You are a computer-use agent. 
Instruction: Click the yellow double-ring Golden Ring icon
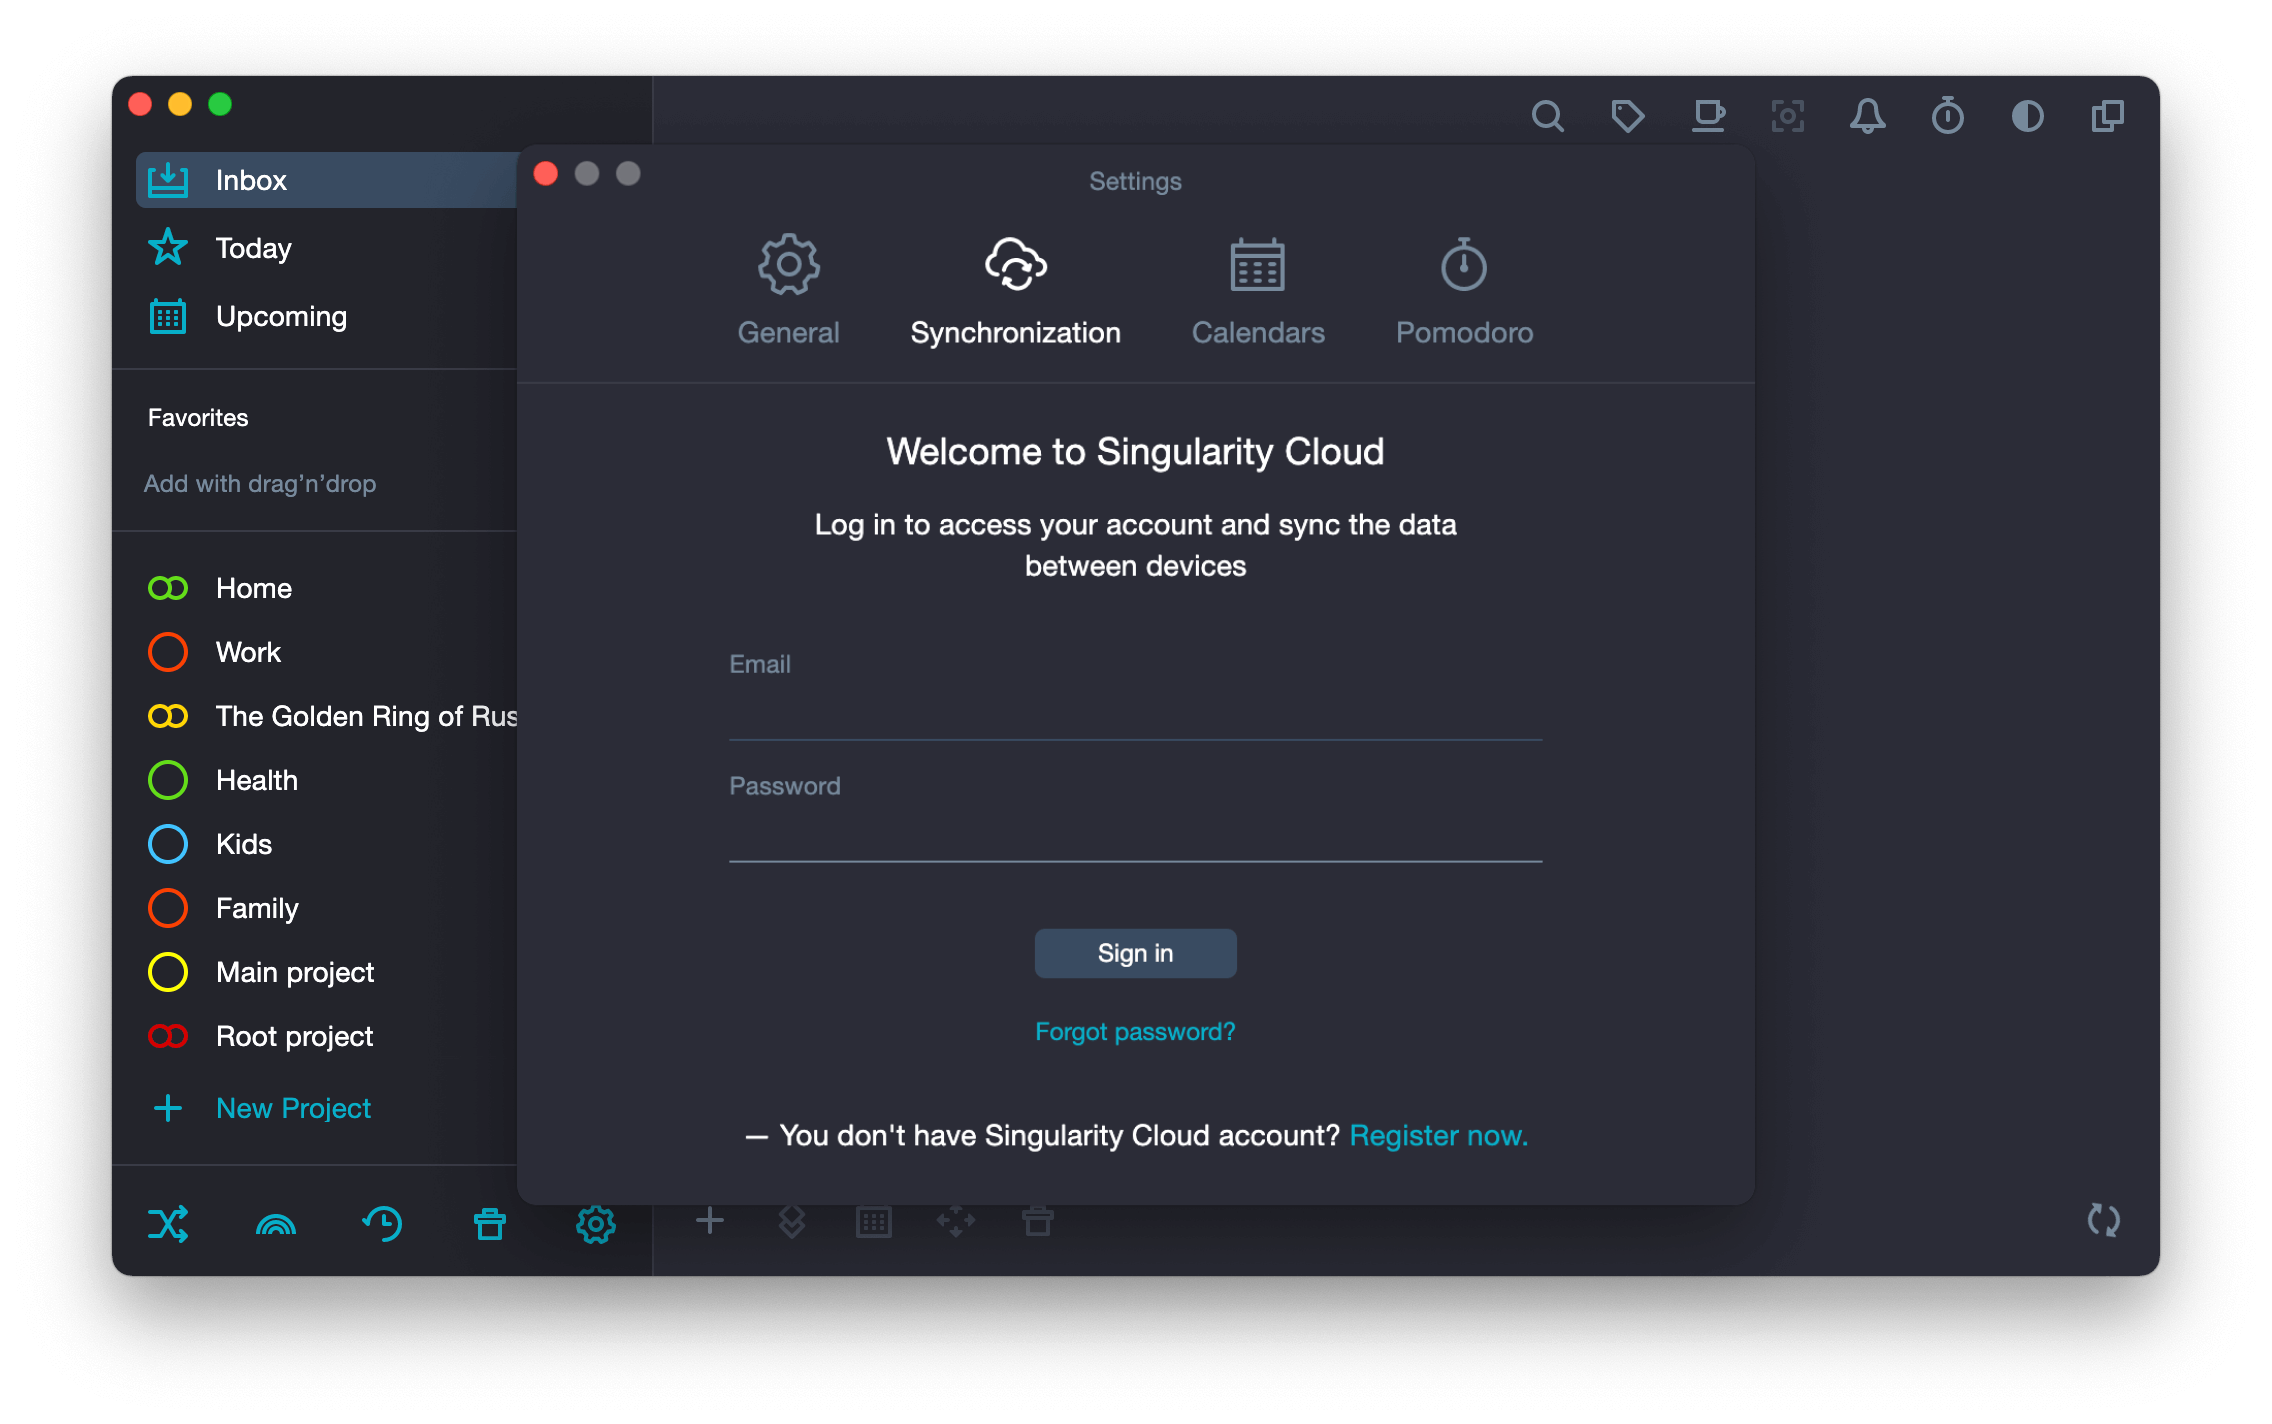point(168,716)
